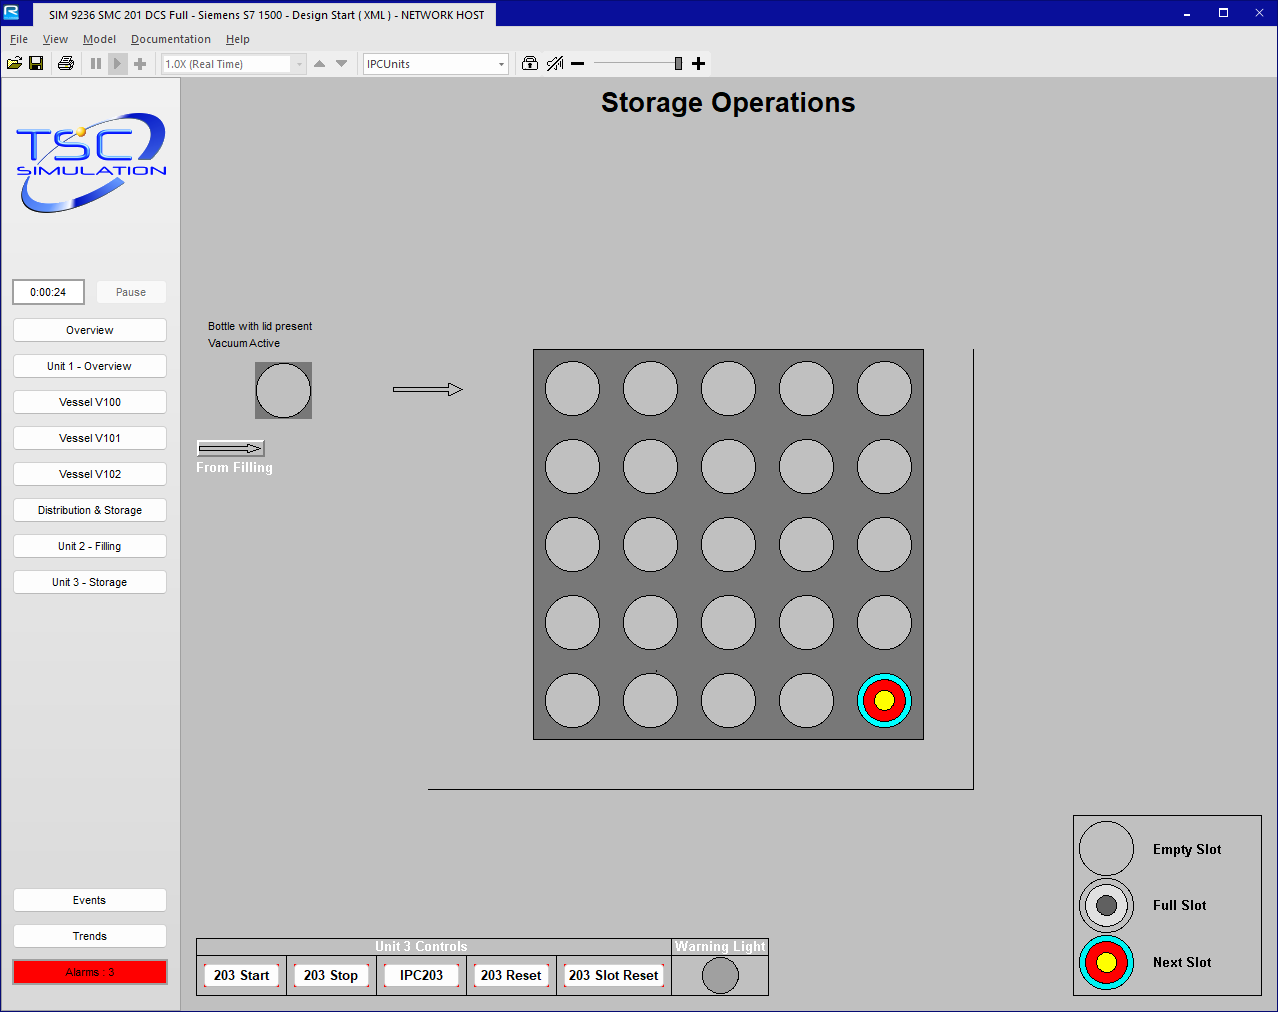Open Unit 3 - Storage screen
Viewport: 1278px width, 1012px height.
point(90,582)
